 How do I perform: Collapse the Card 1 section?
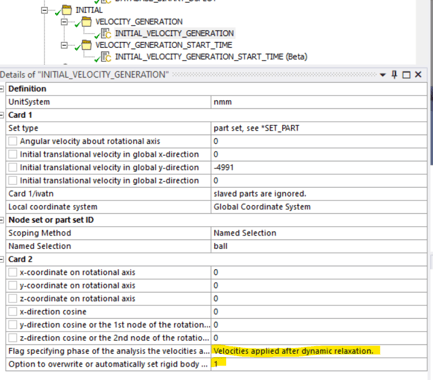click(2, 115)
